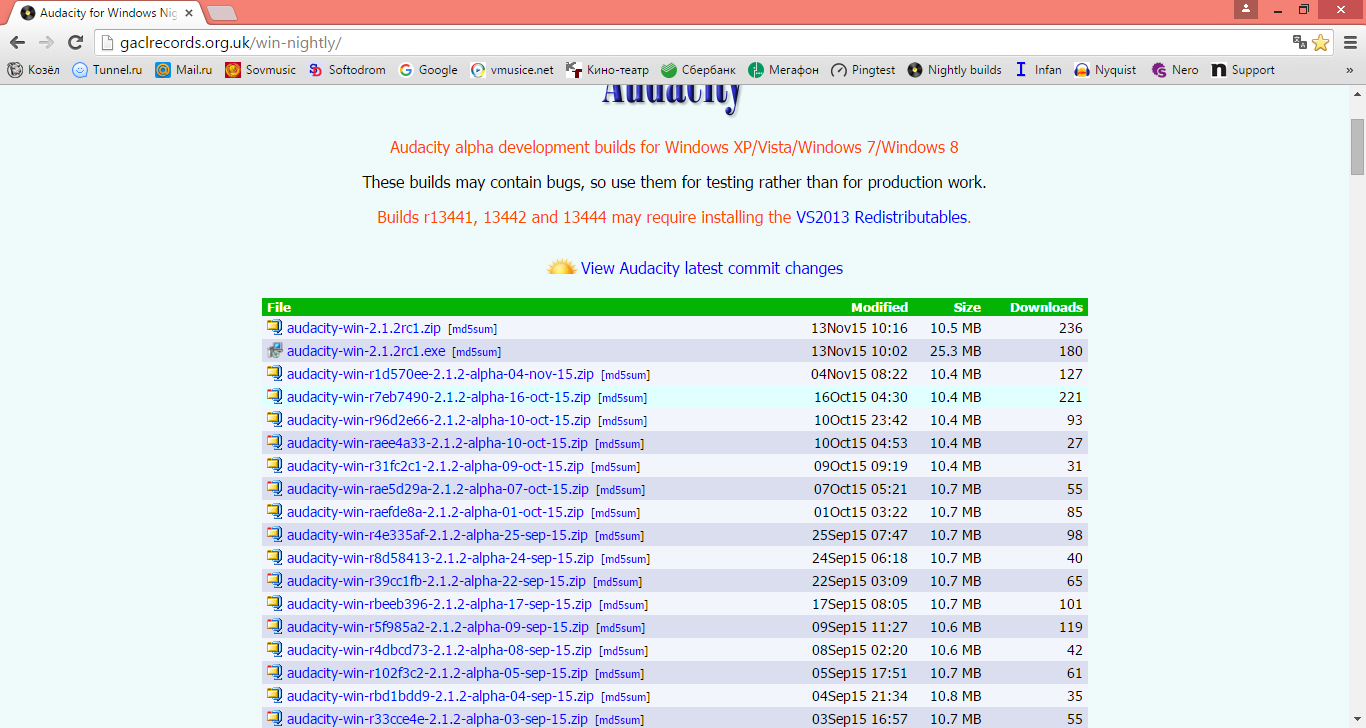
Task: Go back using browser back arrow
Action: click(17, 42)
